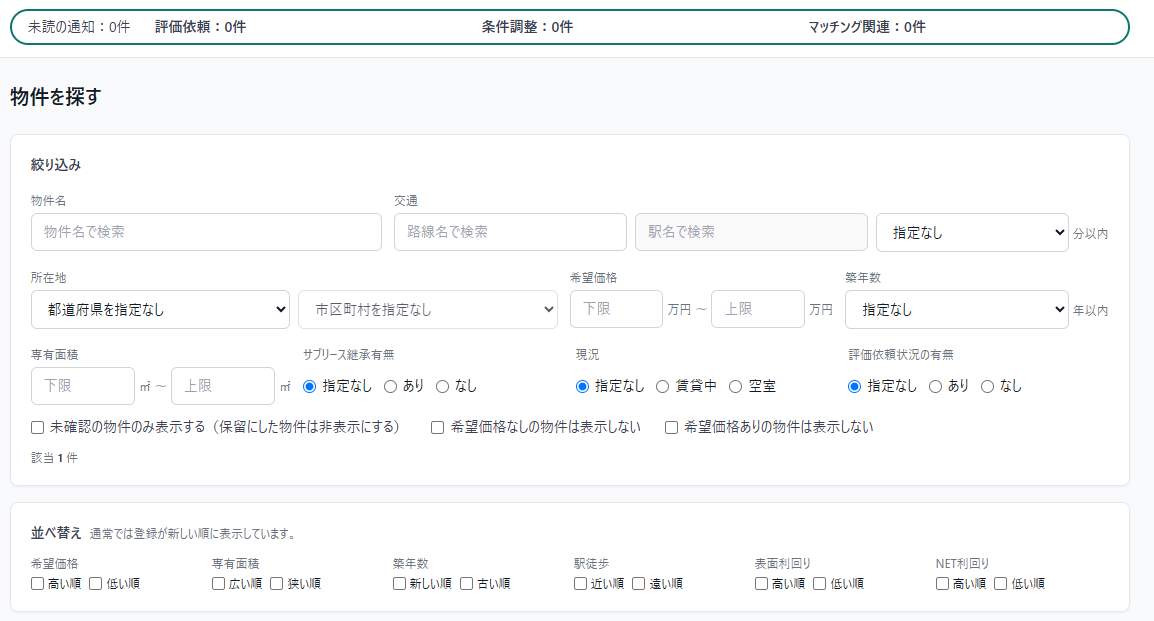The image size is (1154, 621).
Task: Open the 都道府県を指定なし prefecture dropdown
Action: 160,310
